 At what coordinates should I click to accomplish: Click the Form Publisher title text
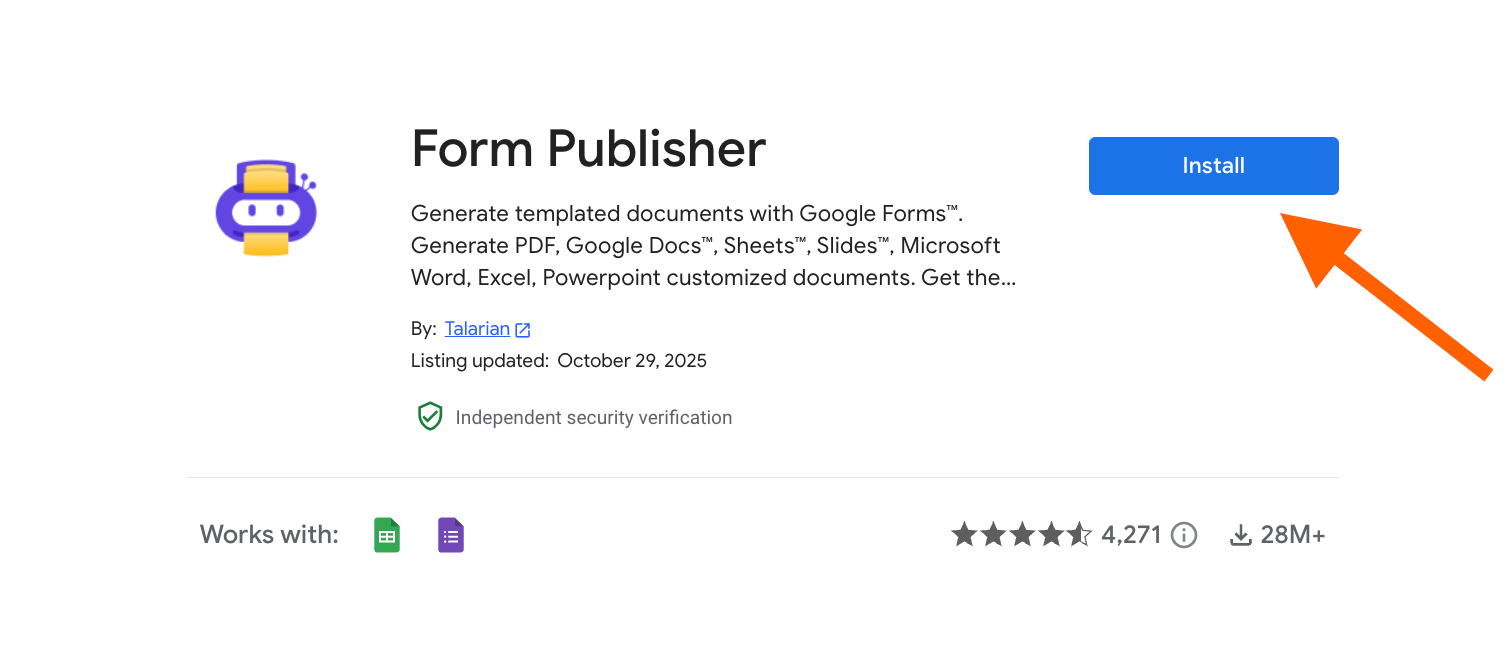point(587,148)
